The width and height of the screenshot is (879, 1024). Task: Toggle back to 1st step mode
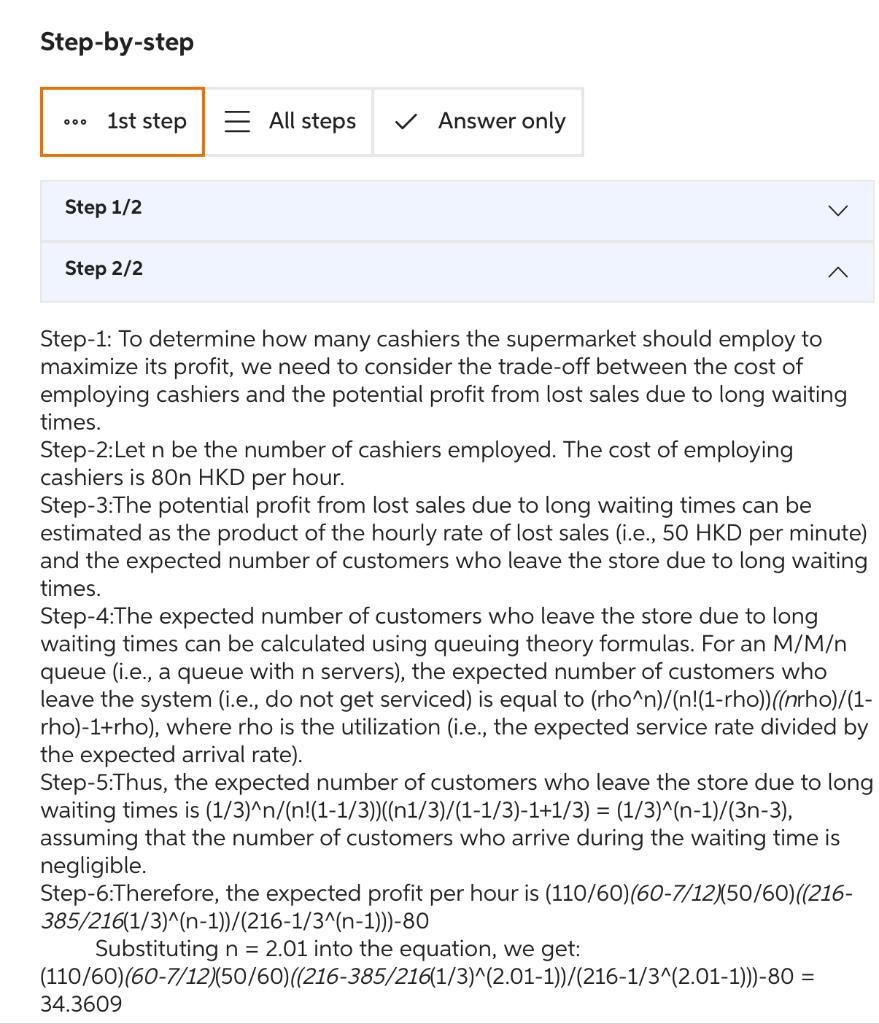(x=121, y=121)
